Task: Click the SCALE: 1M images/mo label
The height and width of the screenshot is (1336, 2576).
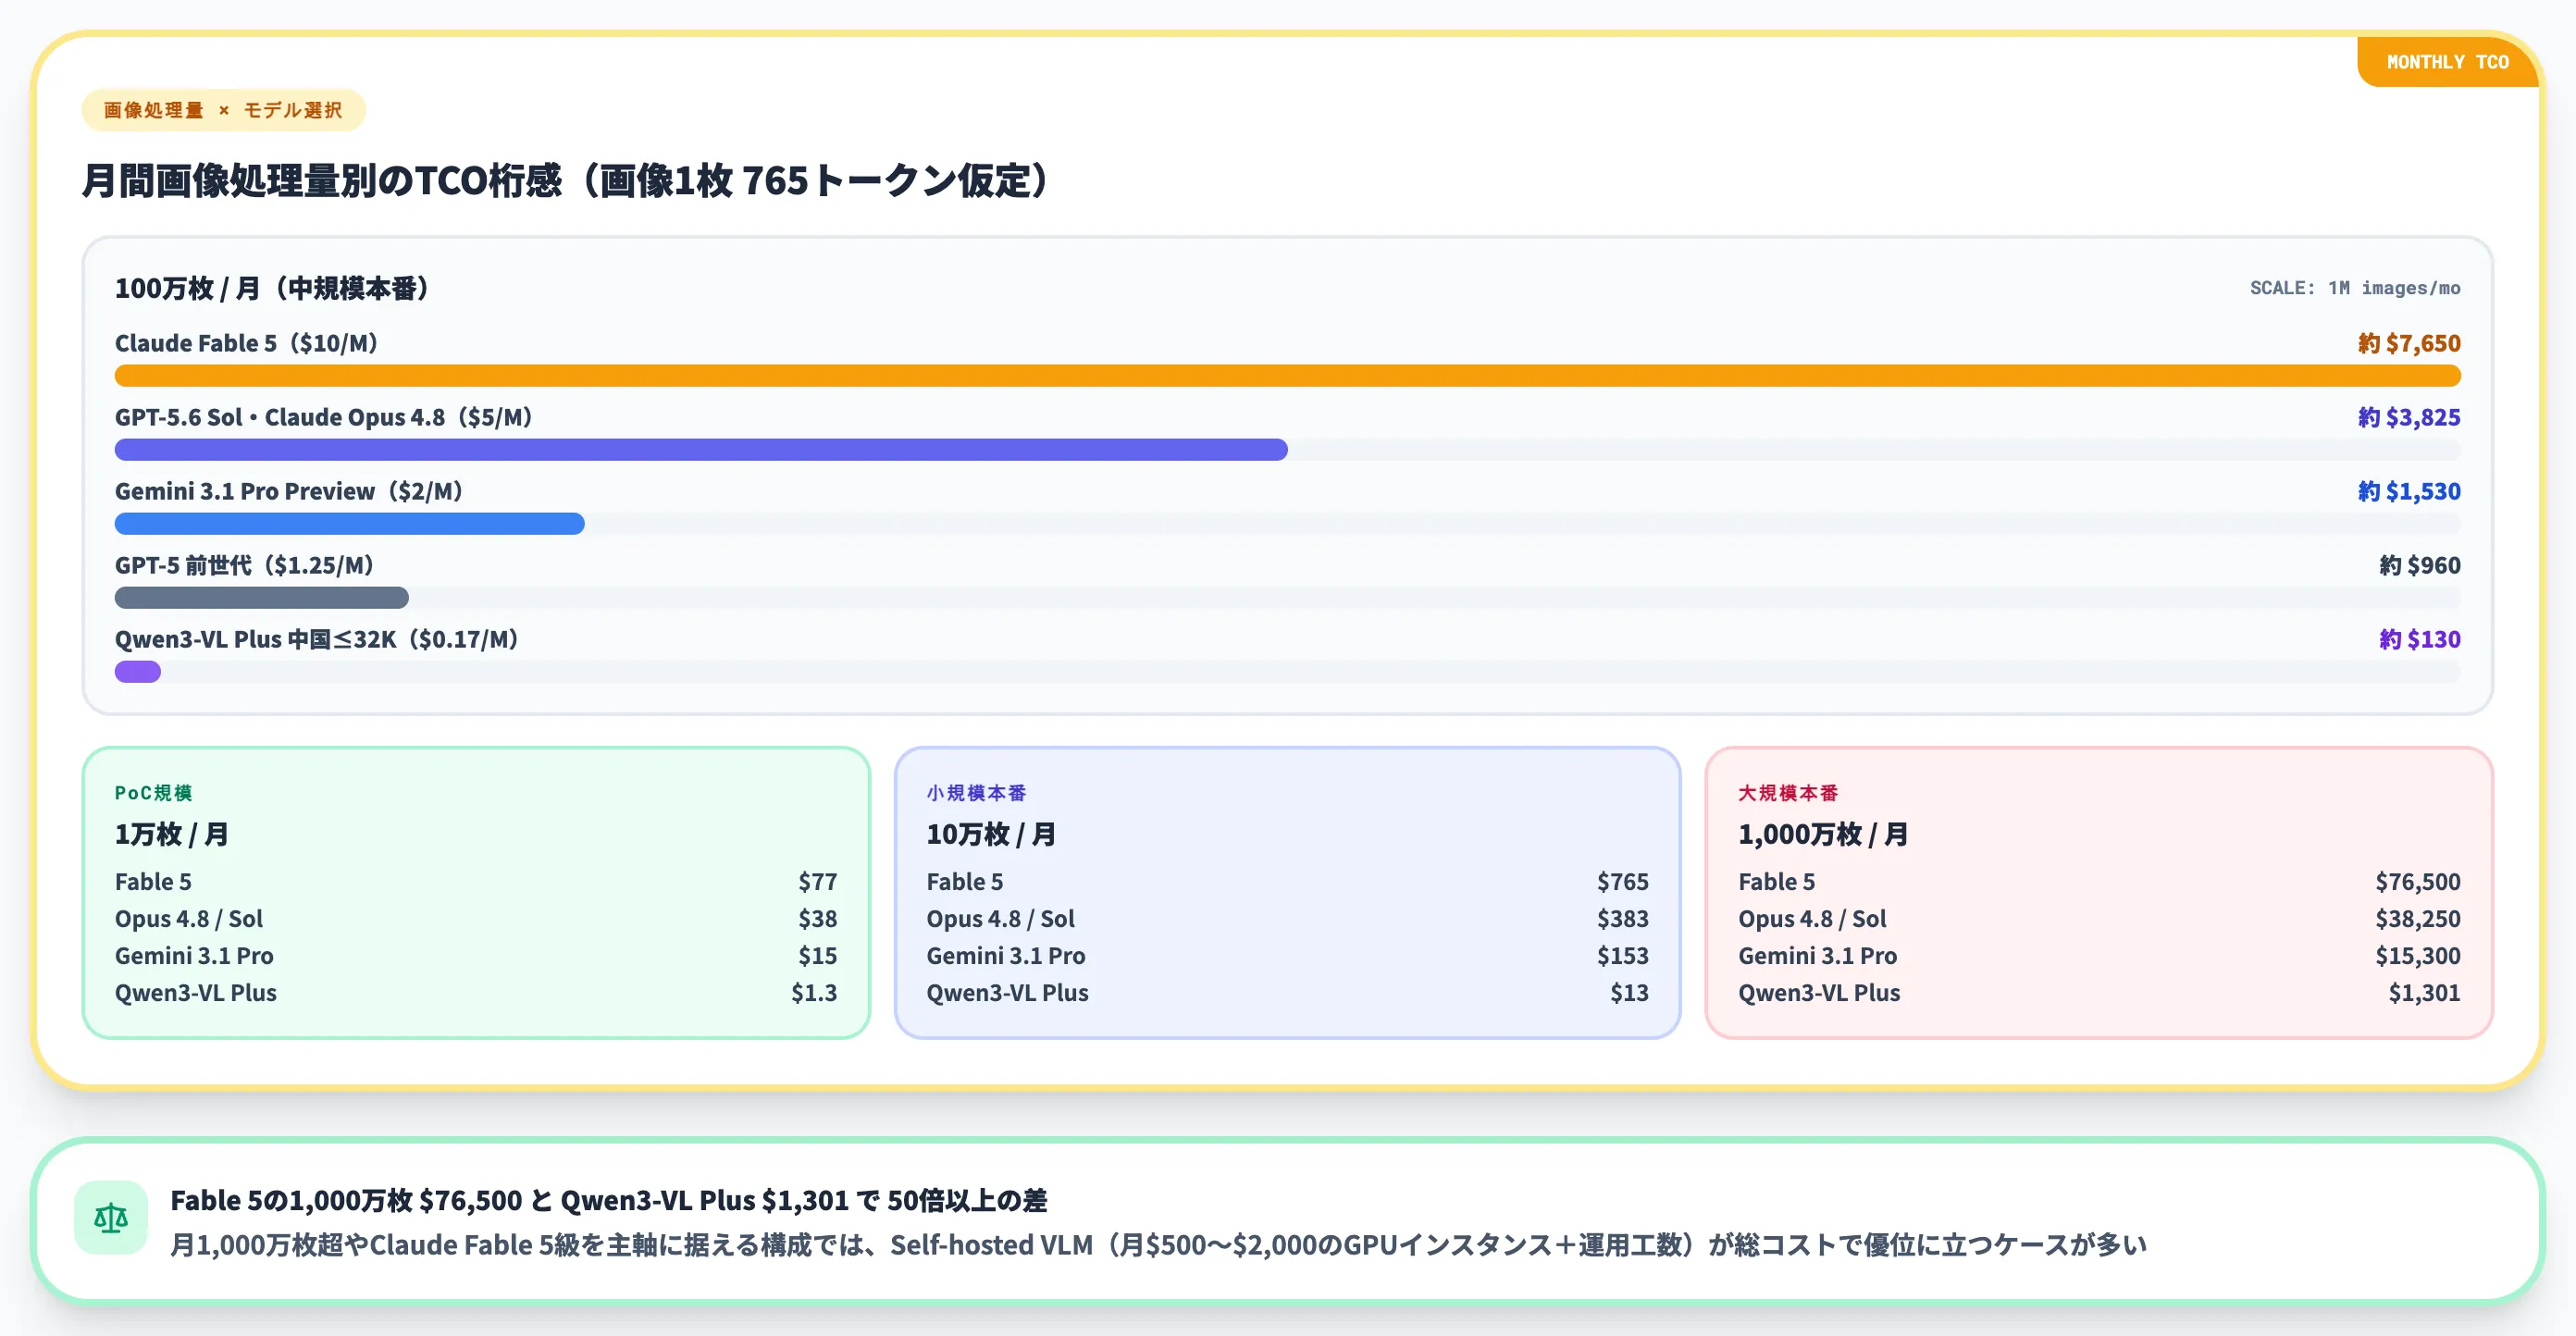Action: click(x=2355, y=288)
